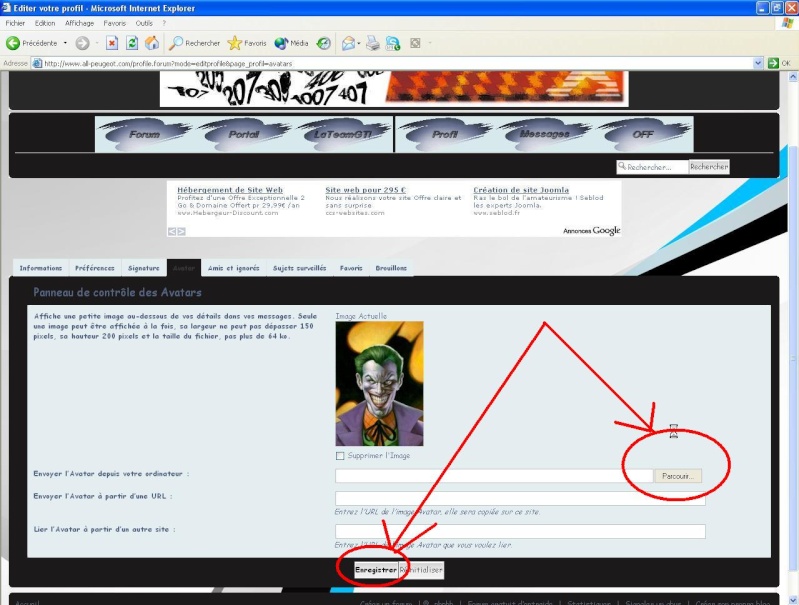The width and height of the screenshot is (799, 605).
Task: Open the Hébergement de Site Web ad link
Action: (x=230, y=190)
